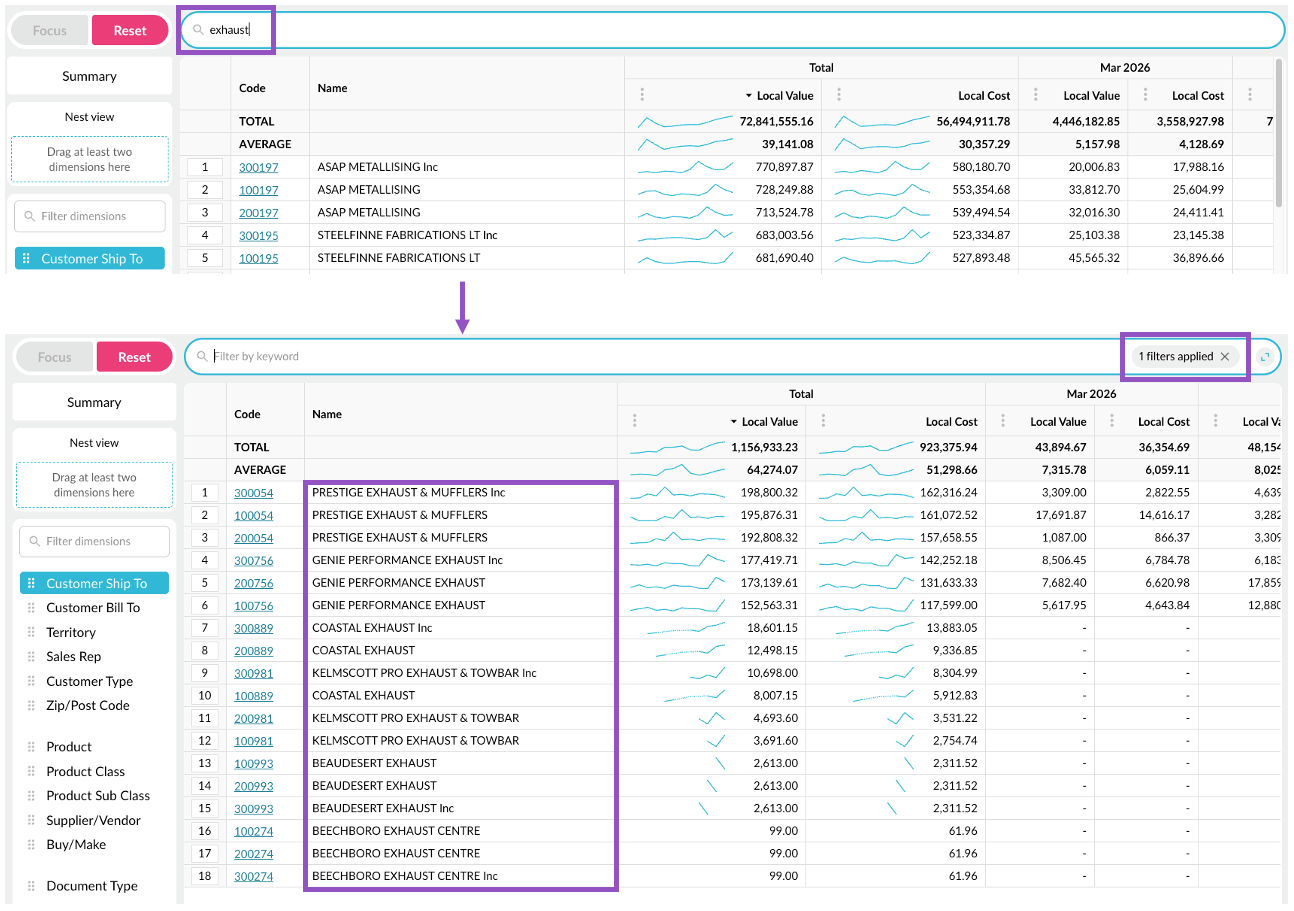
Task: Open the Summary tab in lower panel
Action: pos(94,403)
